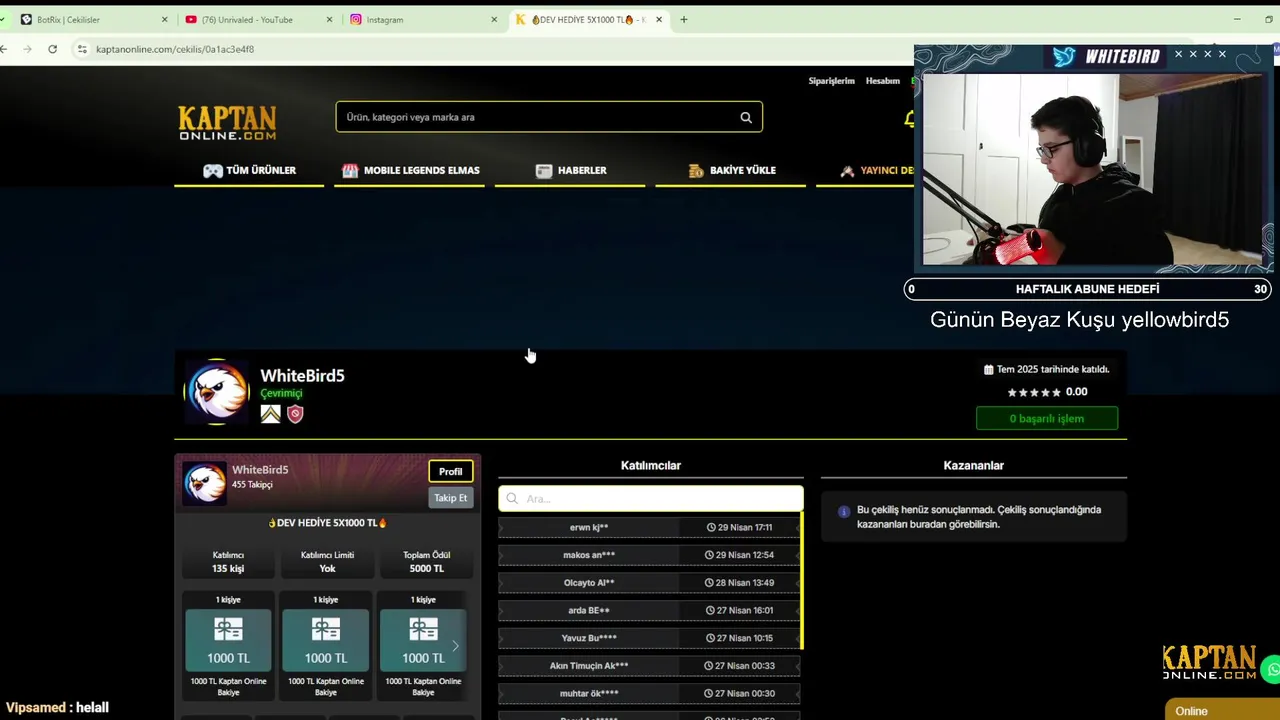This screenshot has width=1280, height=720.
Task: Click the magnifier icon in the Katılımcılar search
Action: point(512,498)
